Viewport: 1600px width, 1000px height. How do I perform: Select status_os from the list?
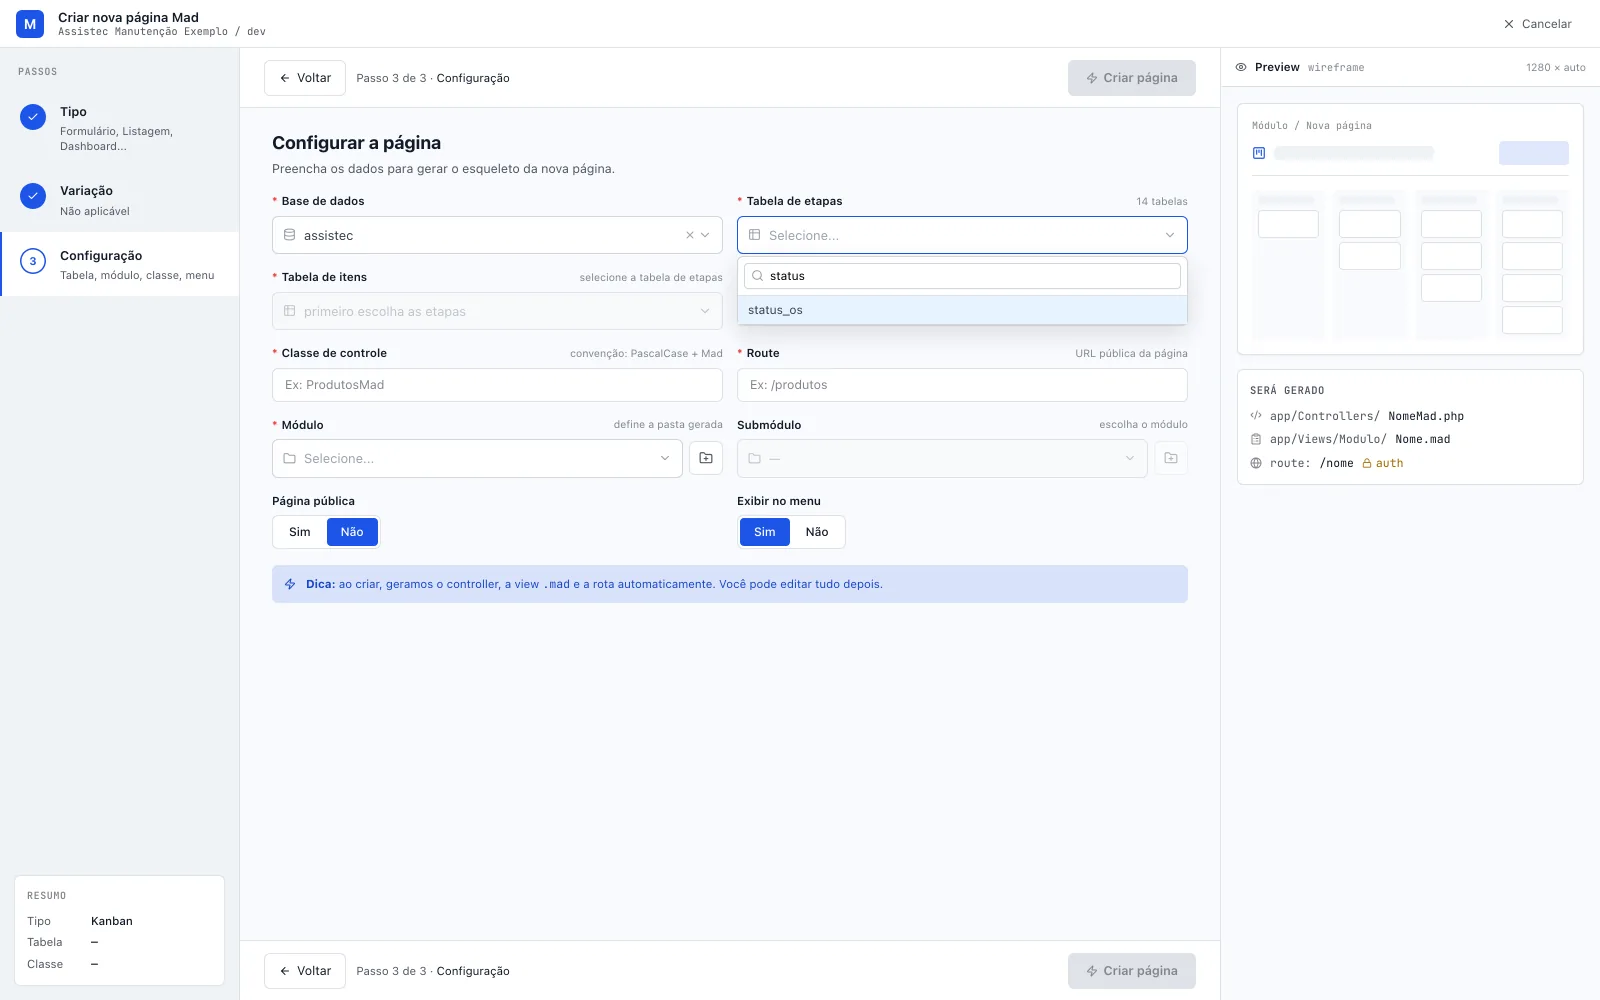pyautogui.click(x=962, y=310)
